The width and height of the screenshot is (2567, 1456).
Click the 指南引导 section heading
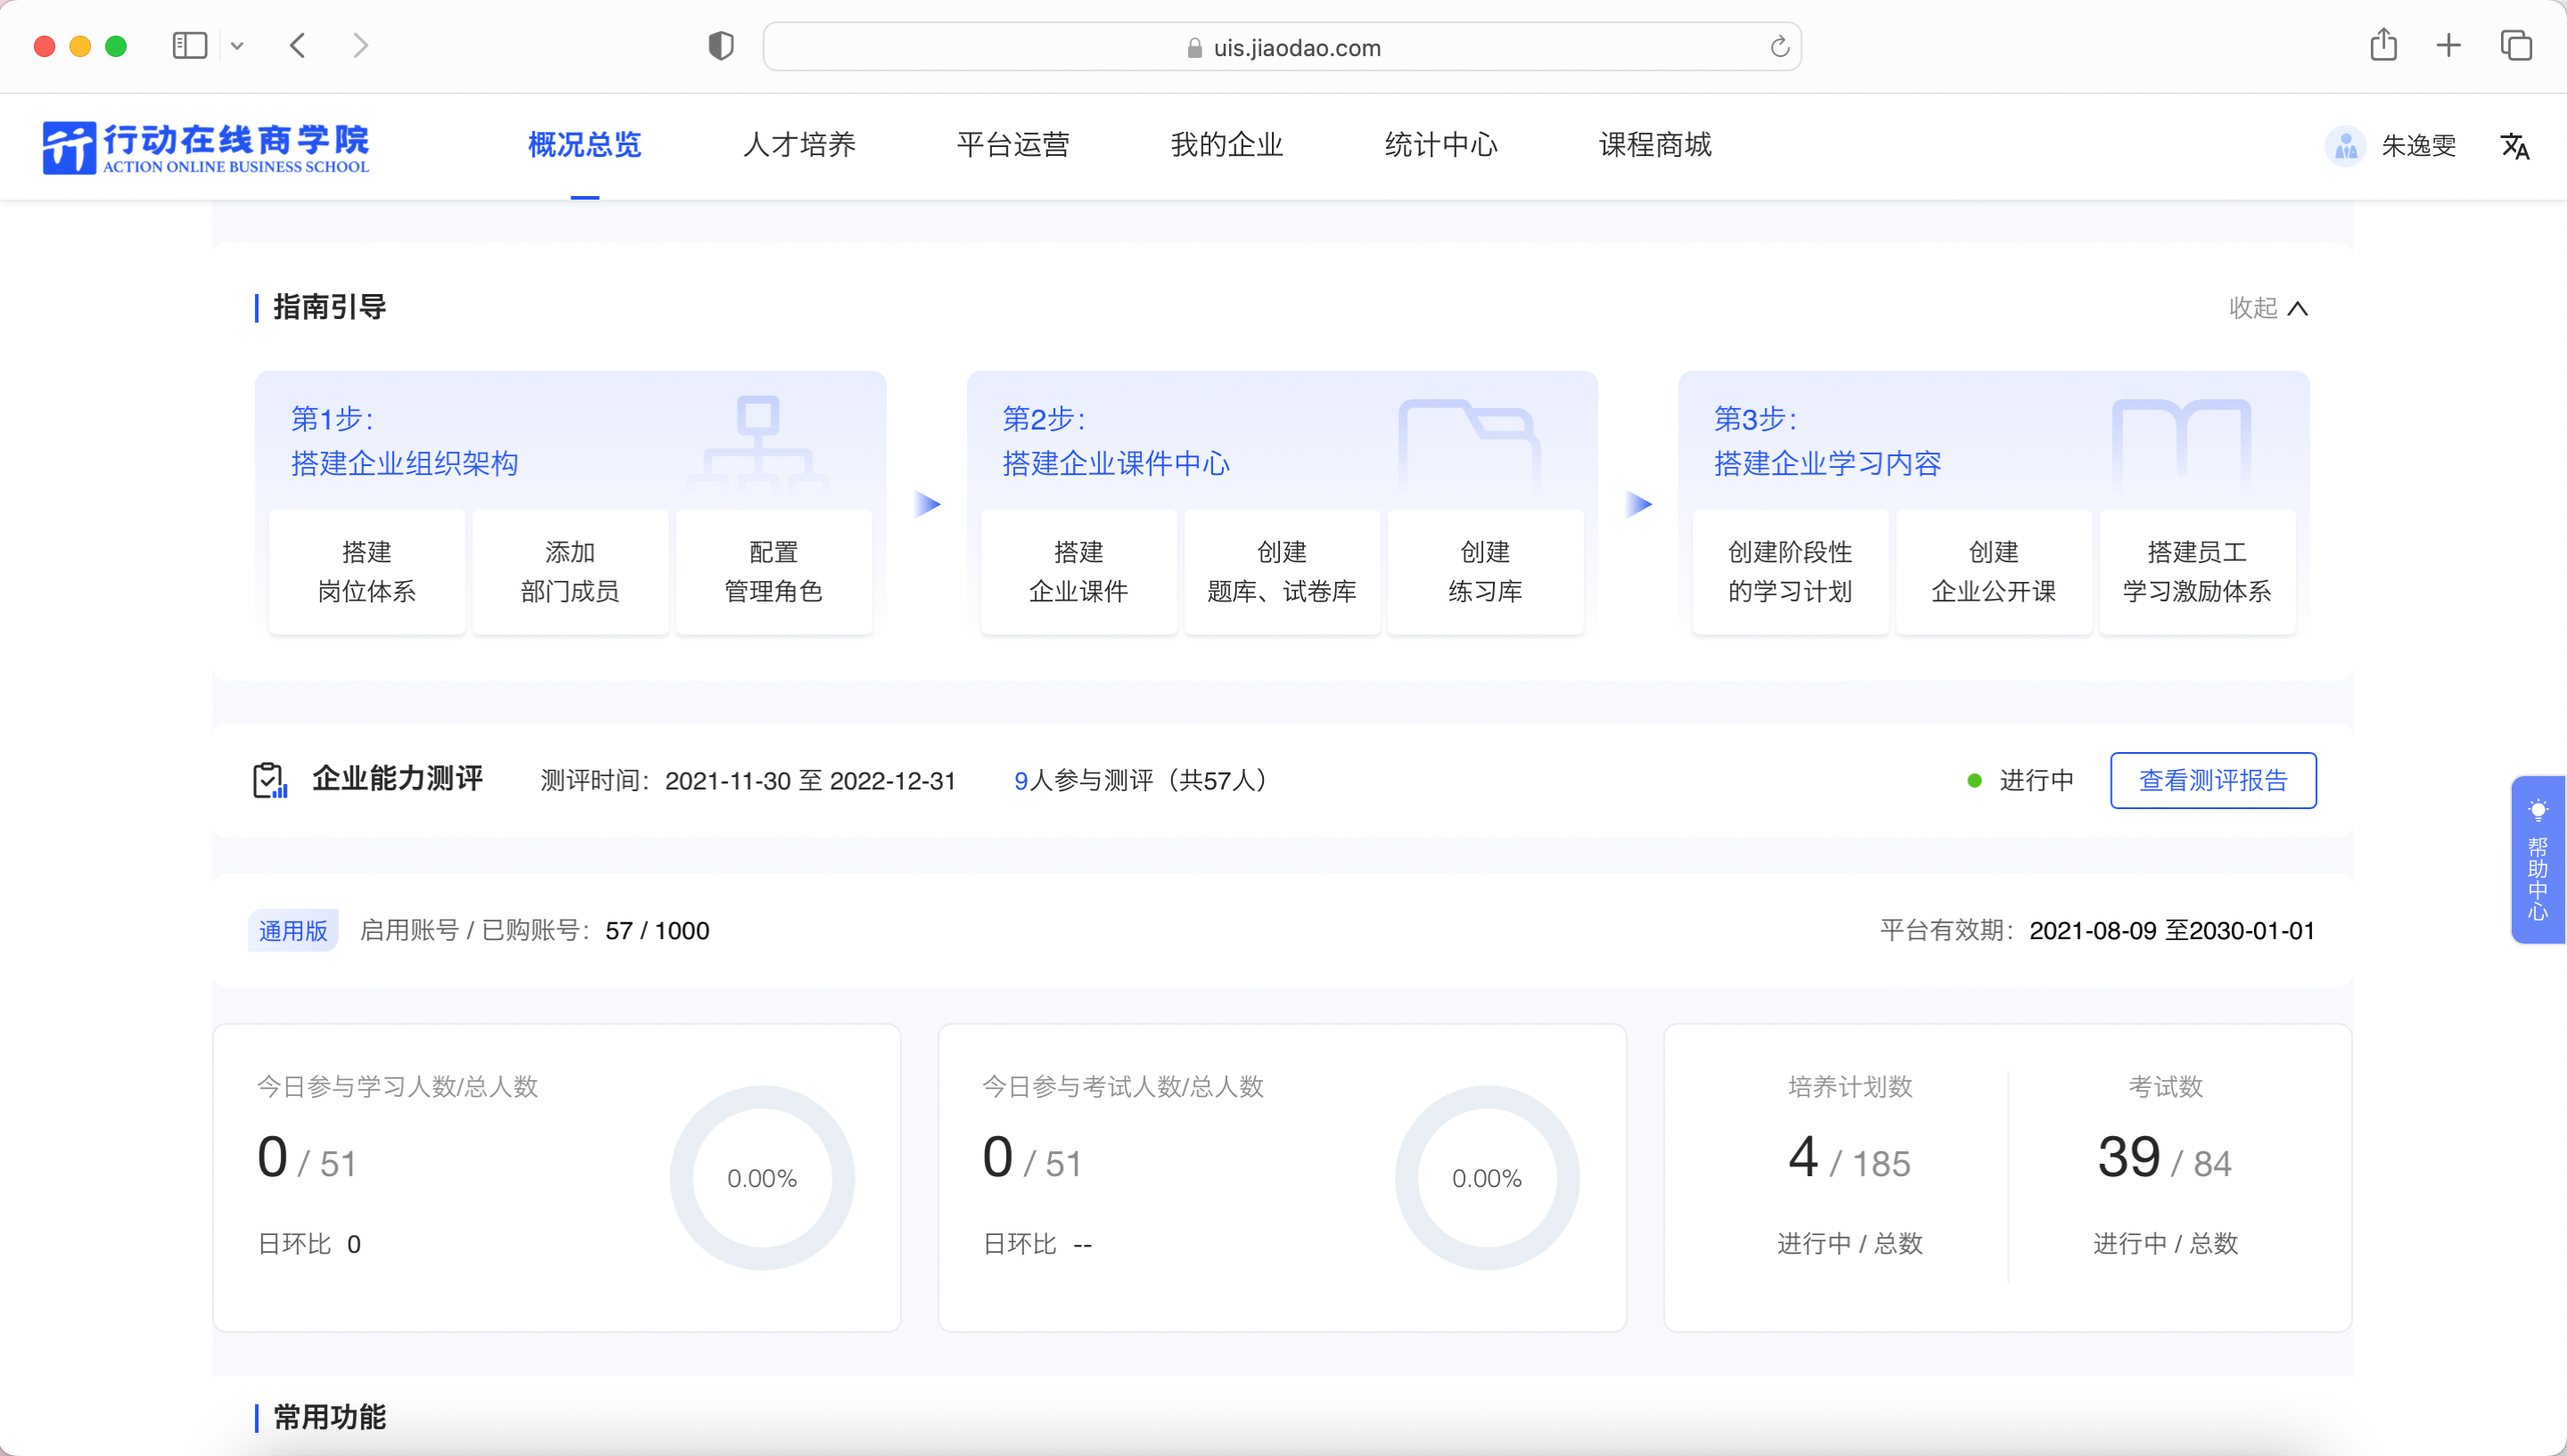click(x=329, y=307)
